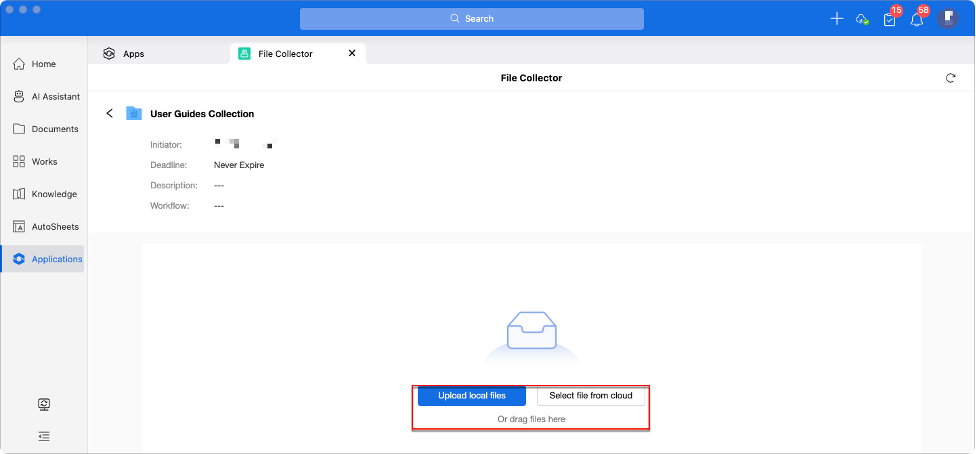Open Home in the sidebar
This screenshot has height=454, width=976.
tap(44, 64)
